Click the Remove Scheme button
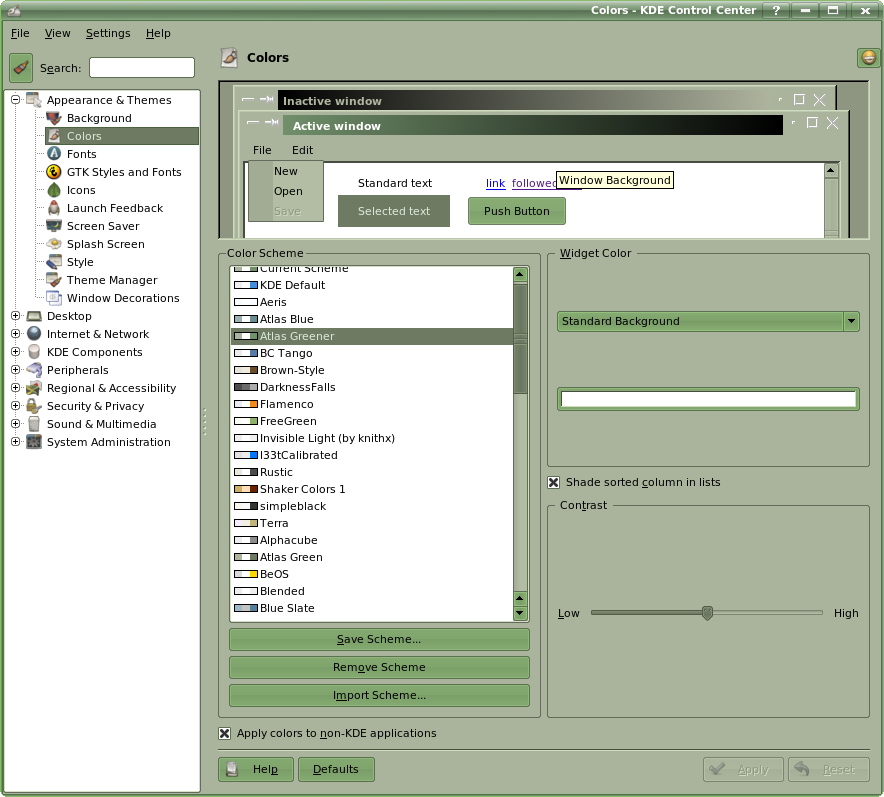 379,667
